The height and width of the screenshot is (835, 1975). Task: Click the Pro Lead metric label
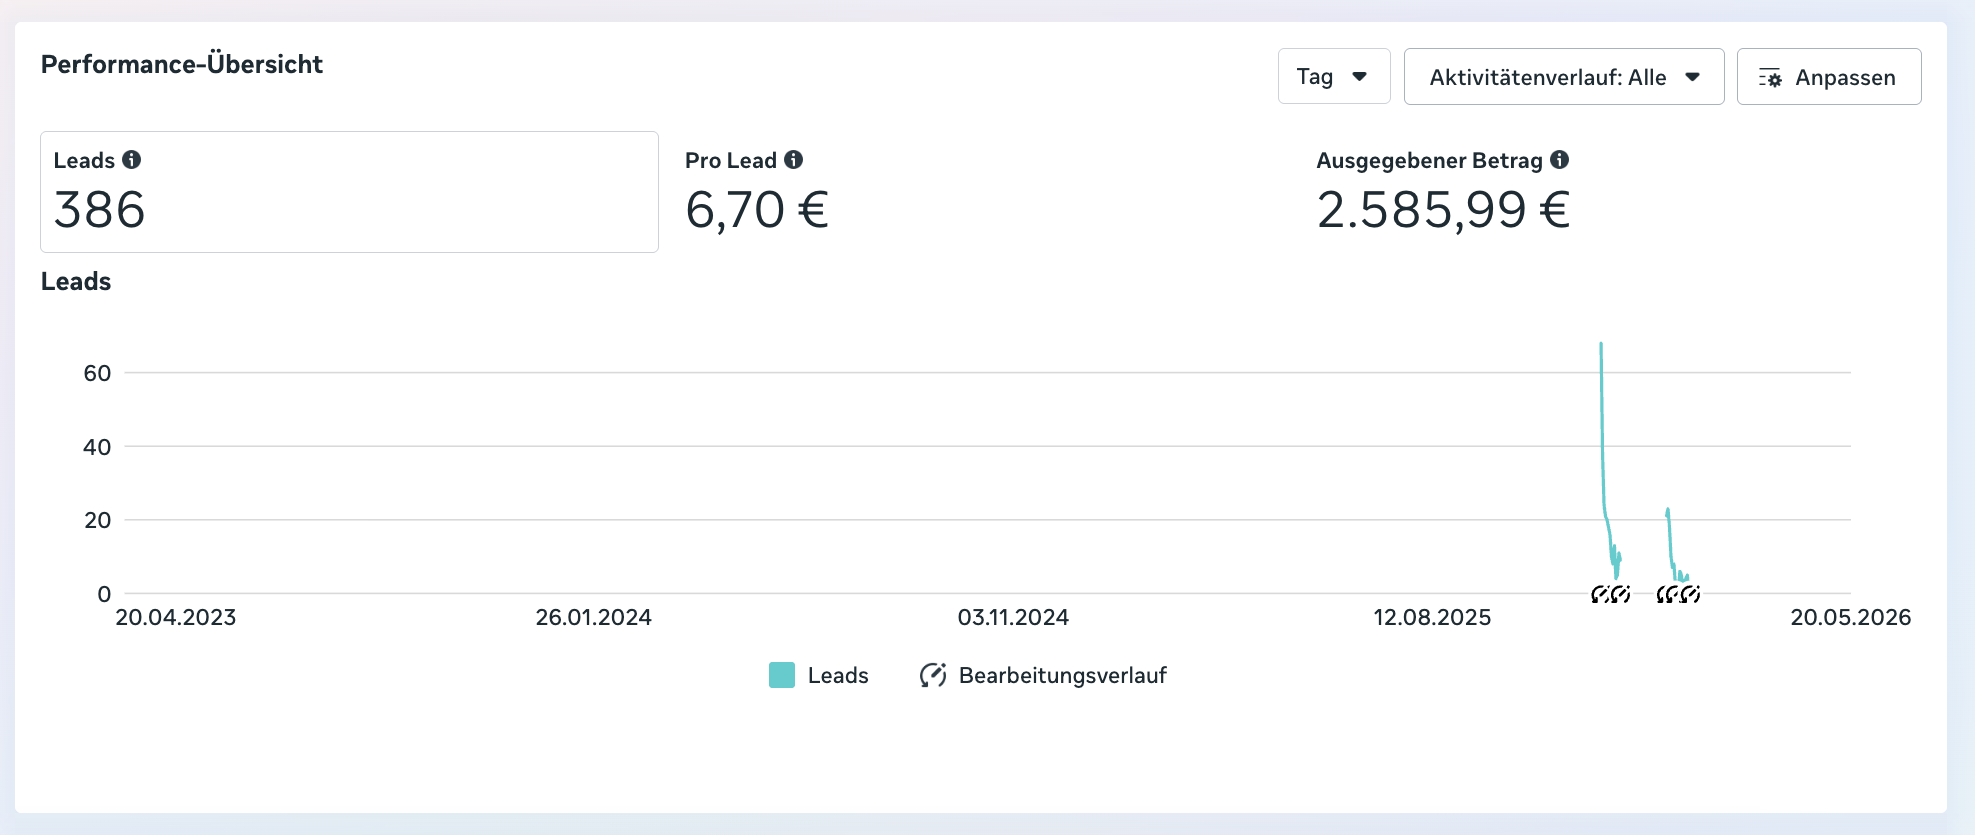[x=731, y=160]
